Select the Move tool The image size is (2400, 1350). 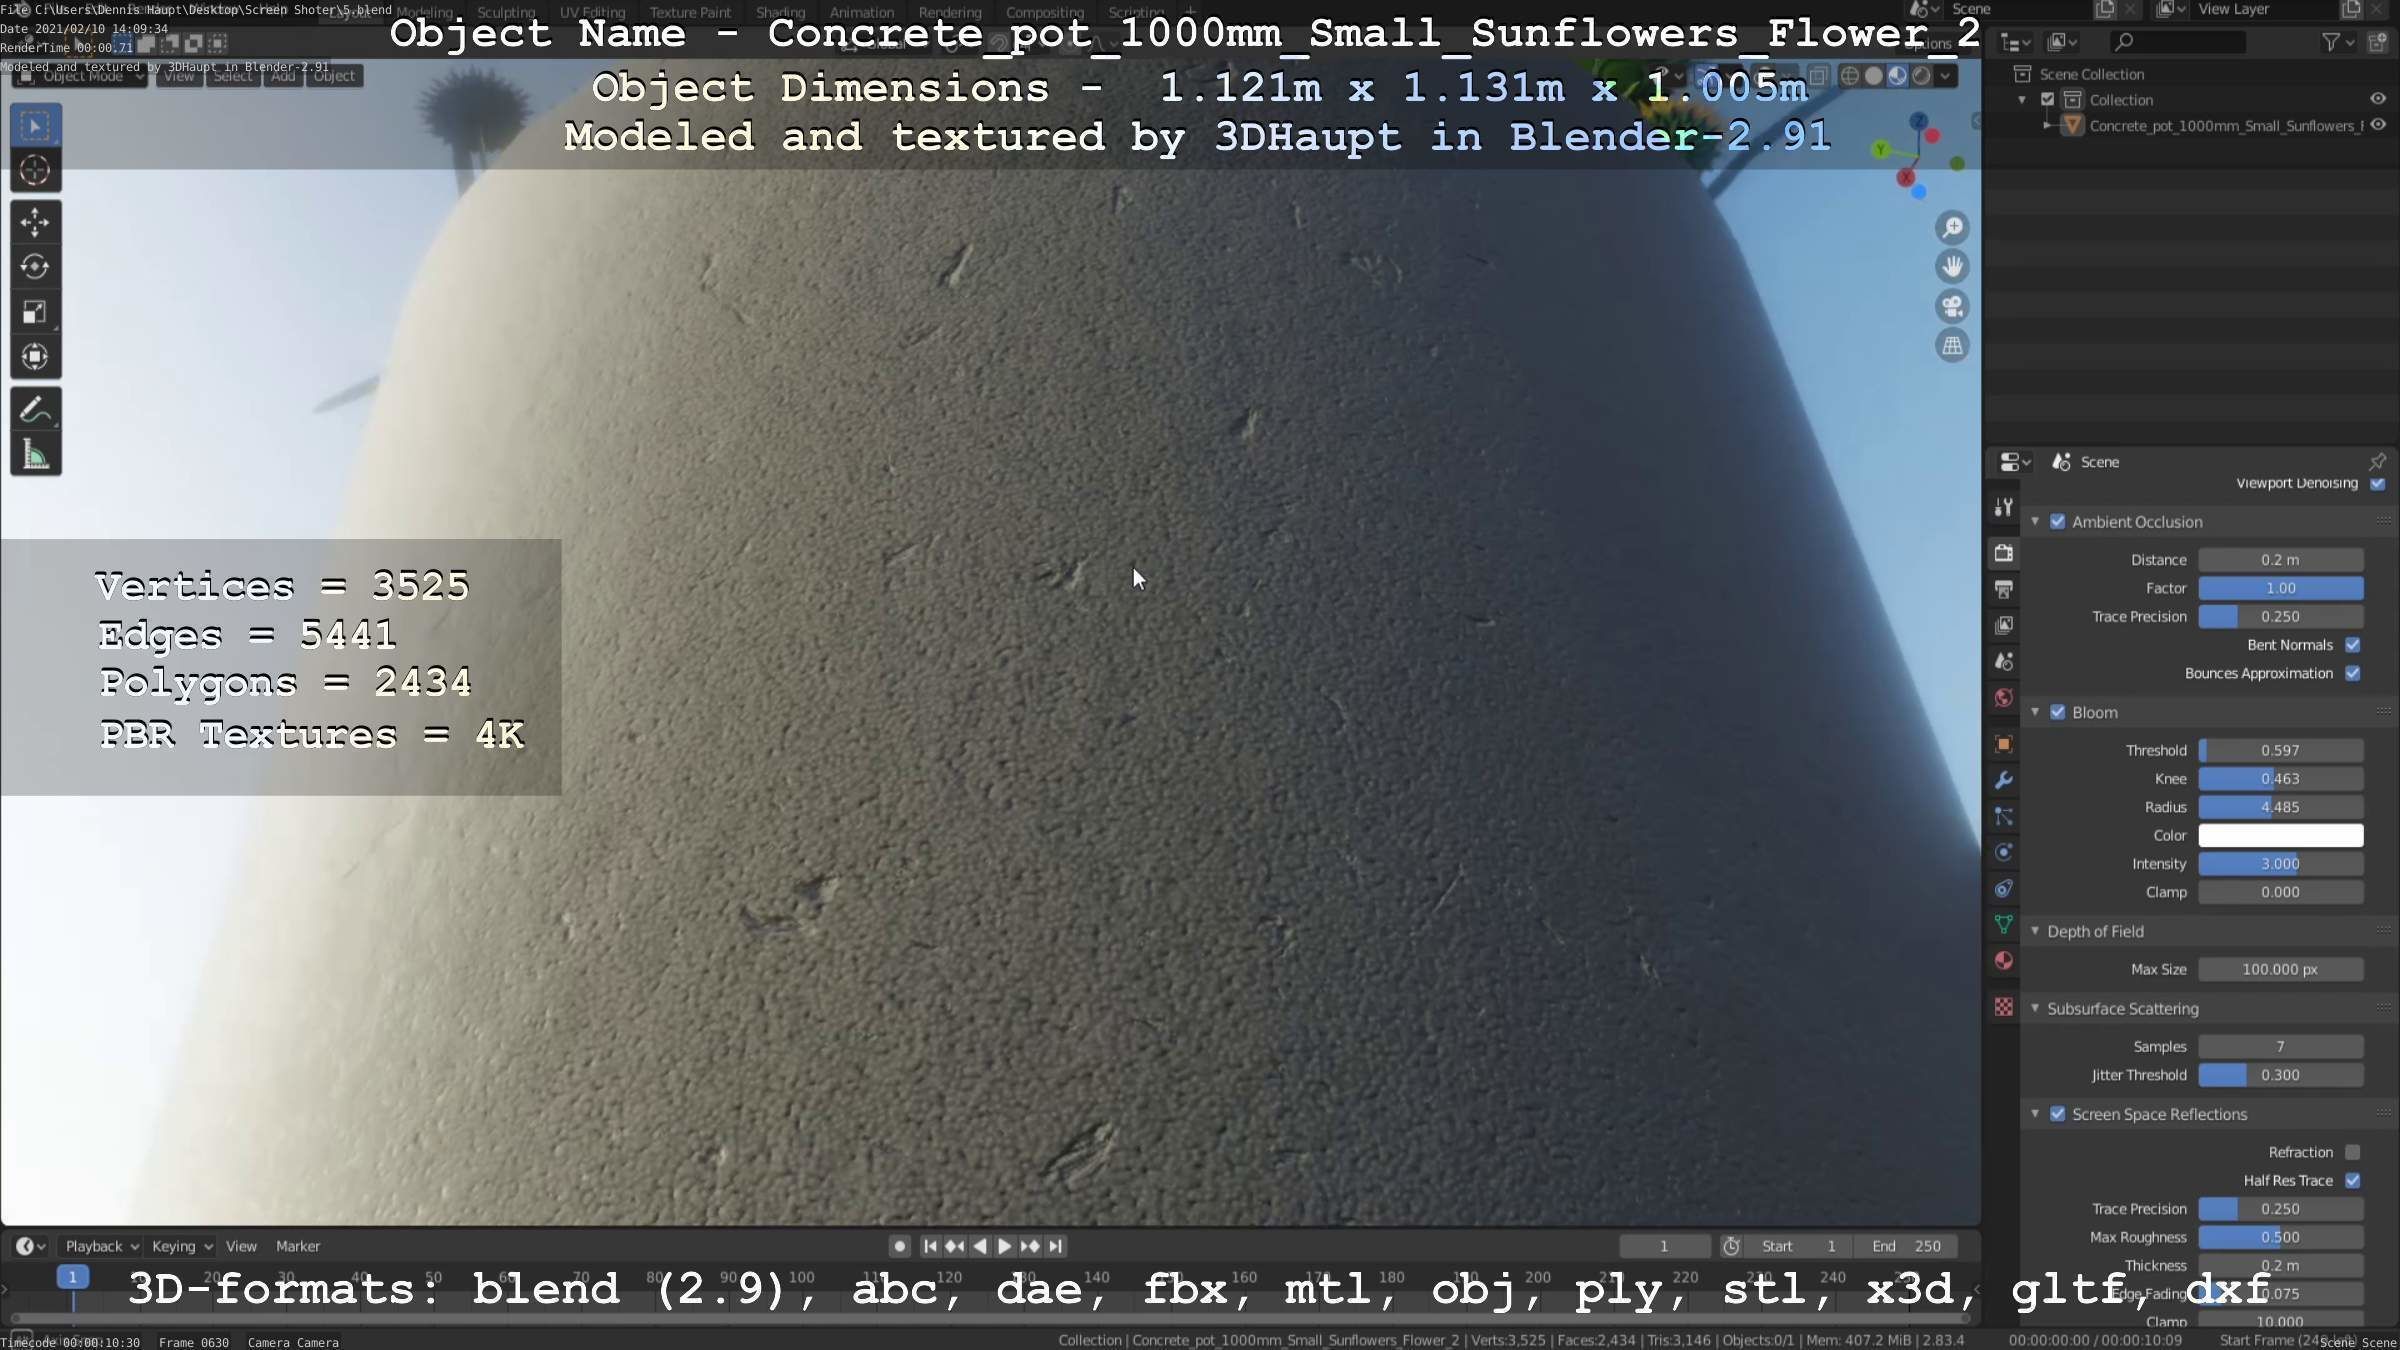(x=35, y=222)
